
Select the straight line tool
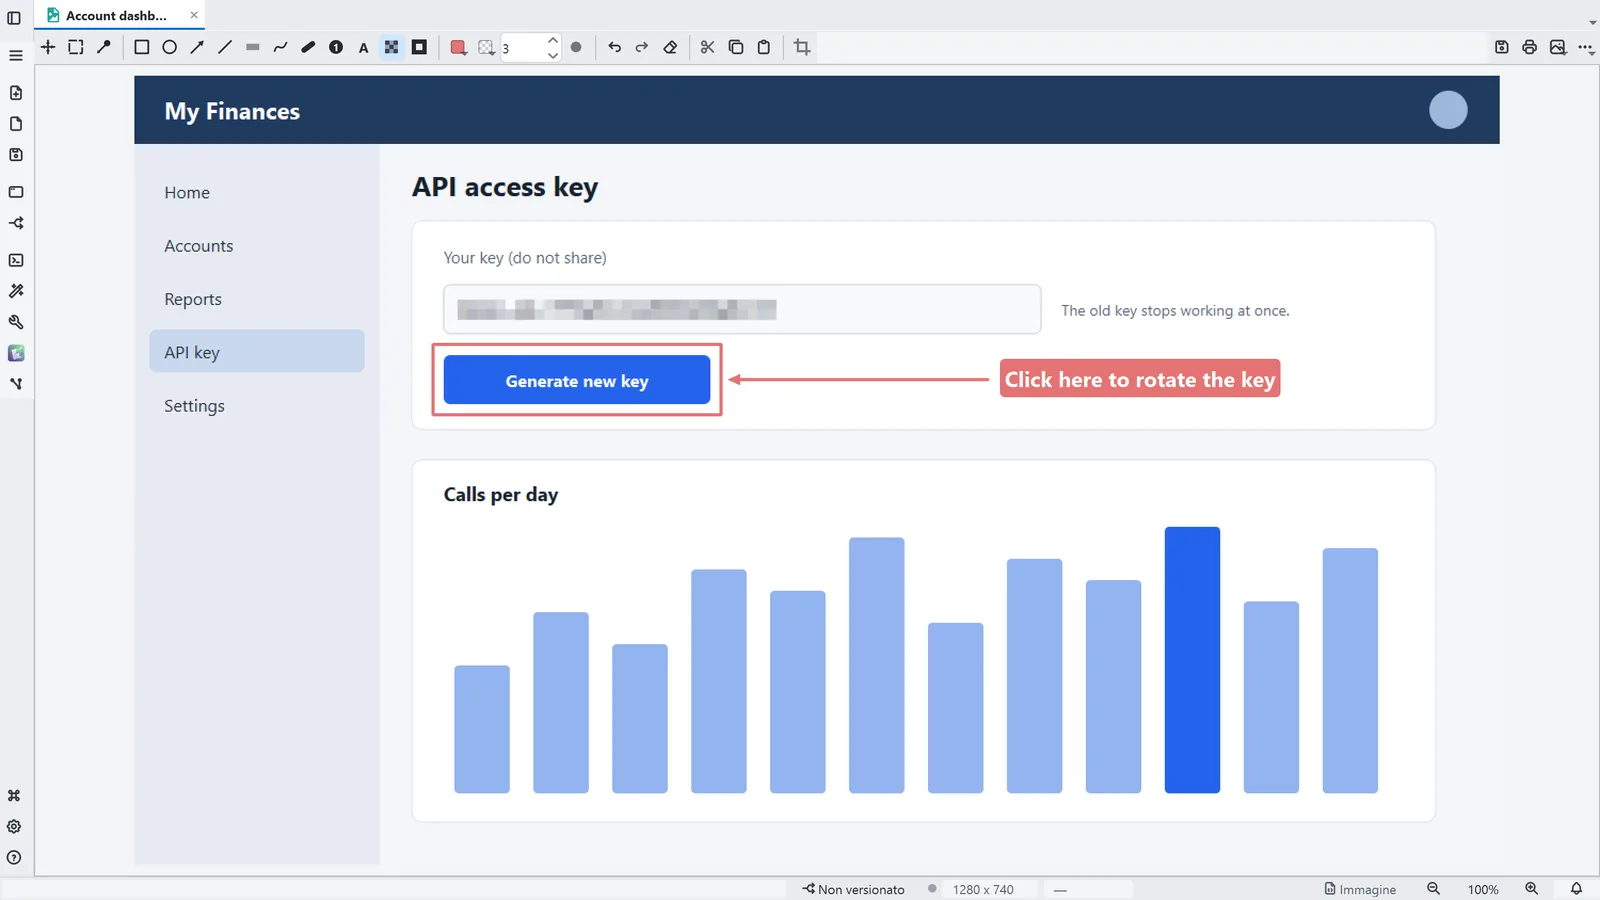point(225,47)
